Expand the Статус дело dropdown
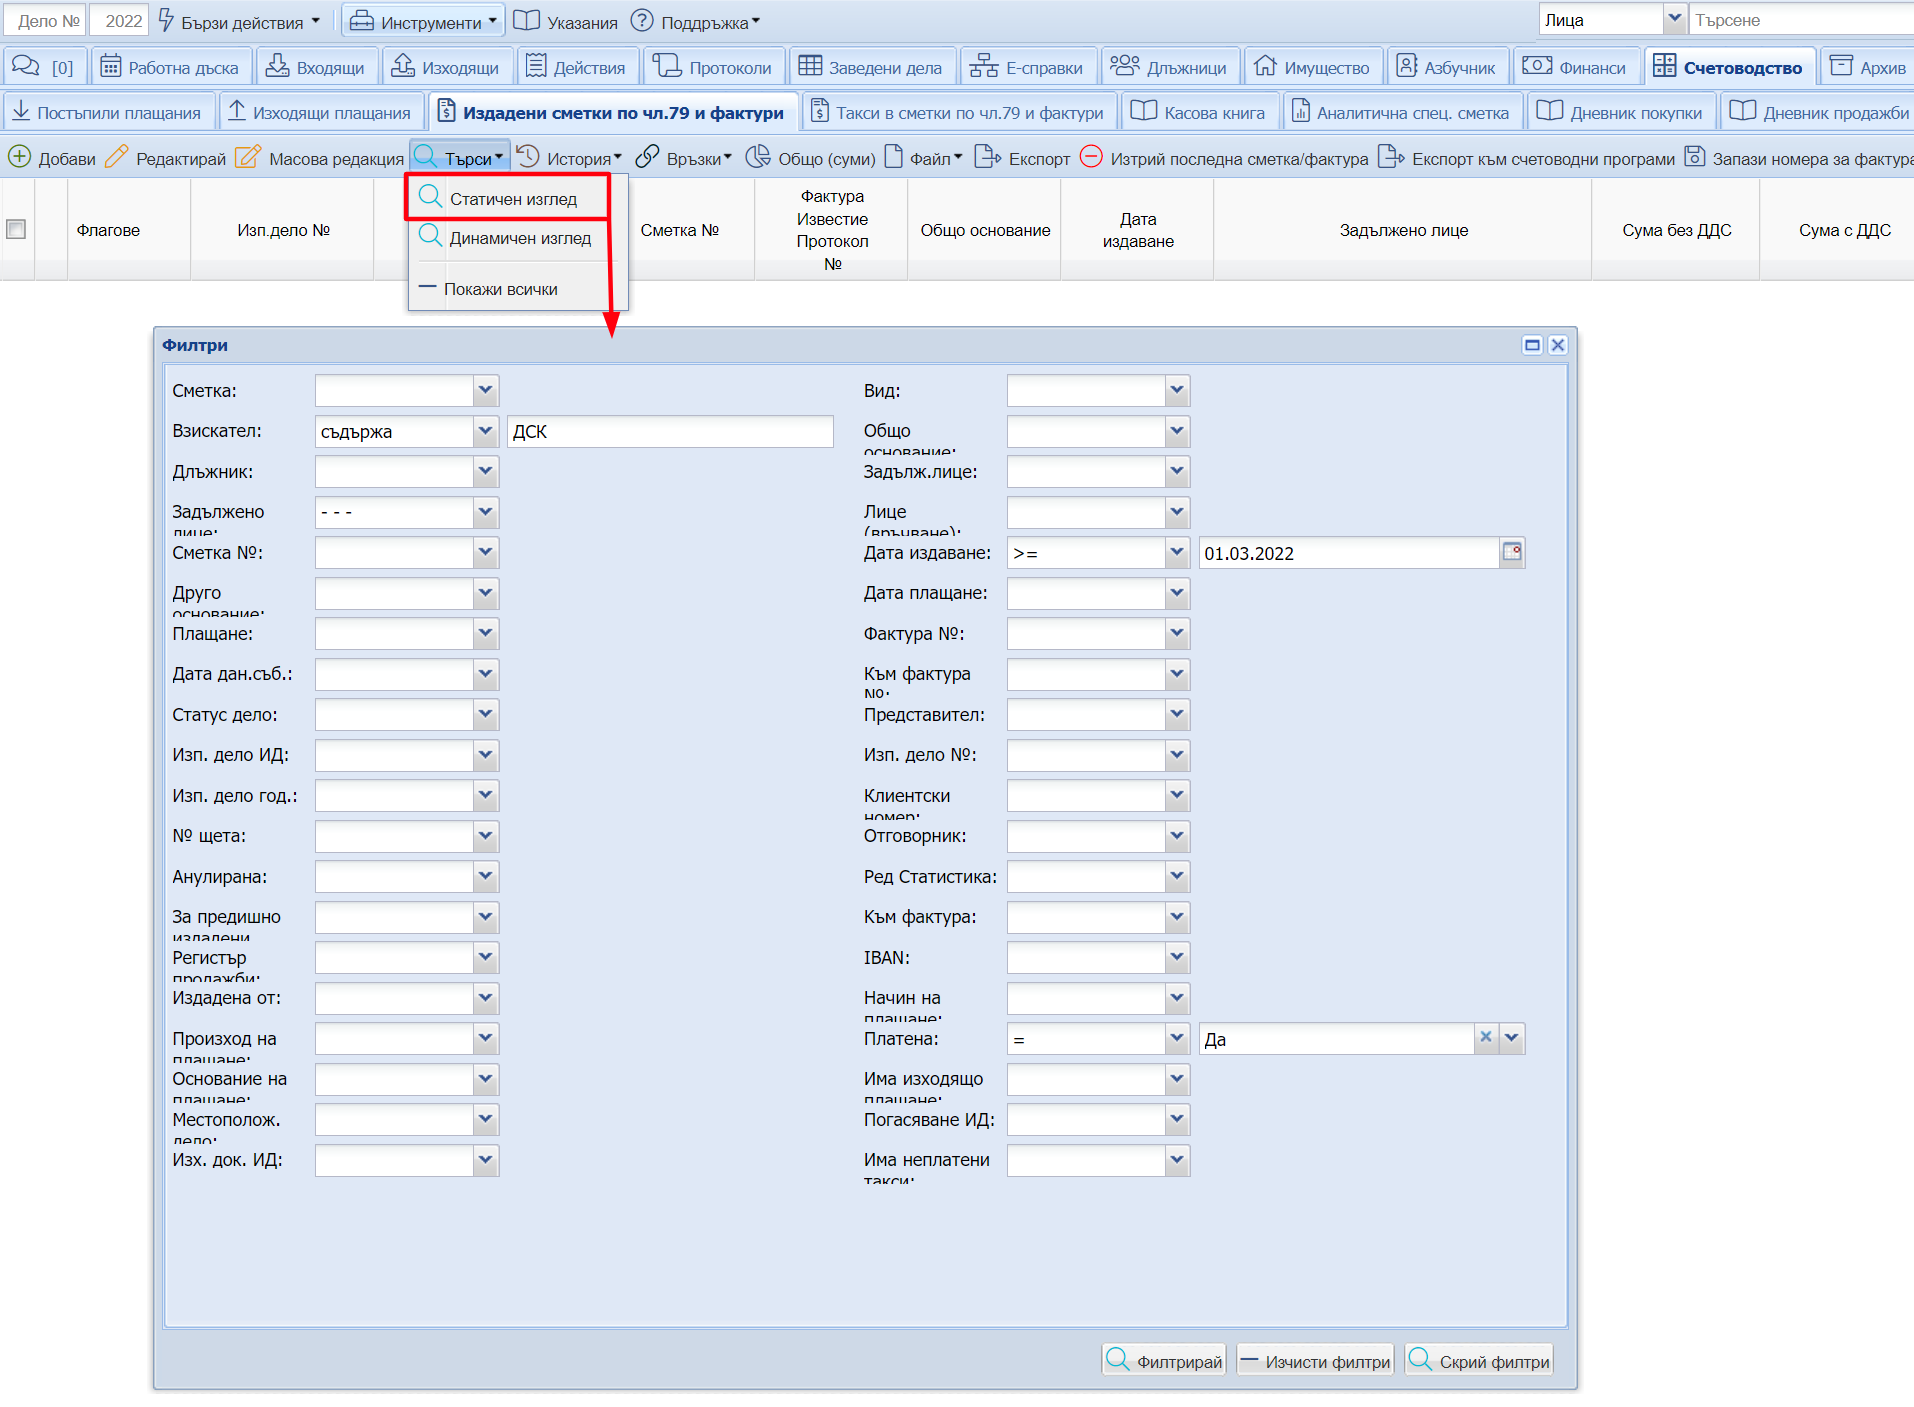This screenshot has width=1914, height=1407. (x=485, y=714)
